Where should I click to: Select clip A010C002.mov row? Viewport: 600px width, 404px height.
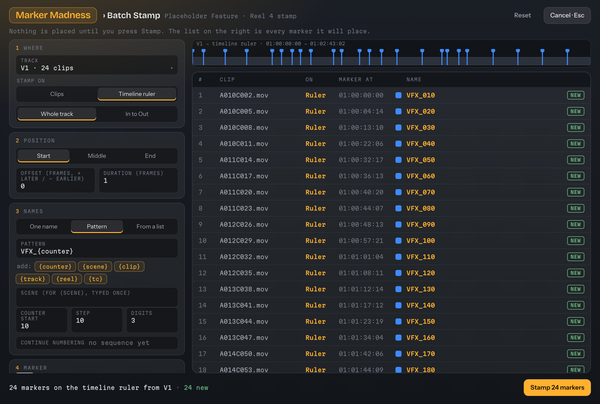pyautogui.click(x=391, y=95)
